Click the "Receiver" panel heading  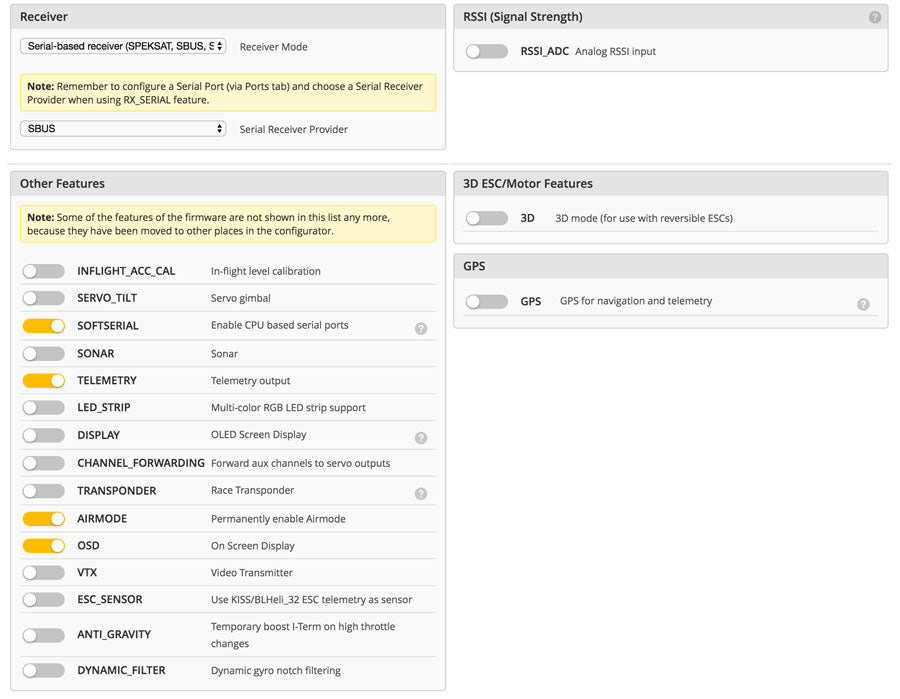(44, 17)
